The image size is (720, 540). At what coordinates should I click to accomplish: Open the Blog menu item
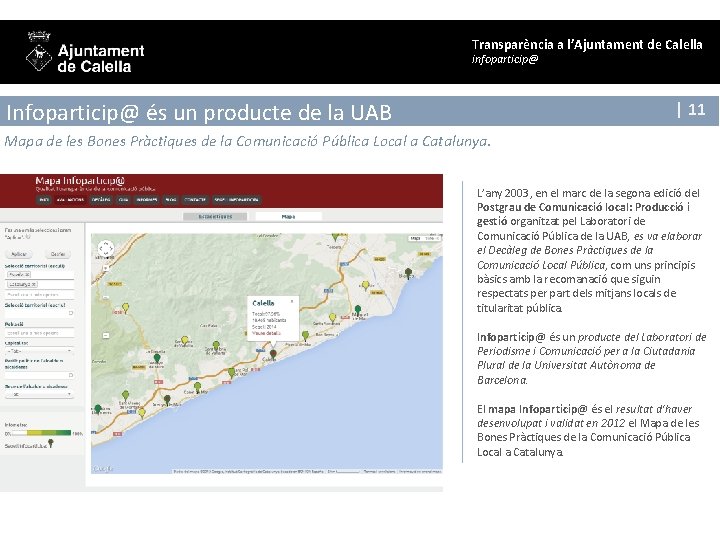171,200
